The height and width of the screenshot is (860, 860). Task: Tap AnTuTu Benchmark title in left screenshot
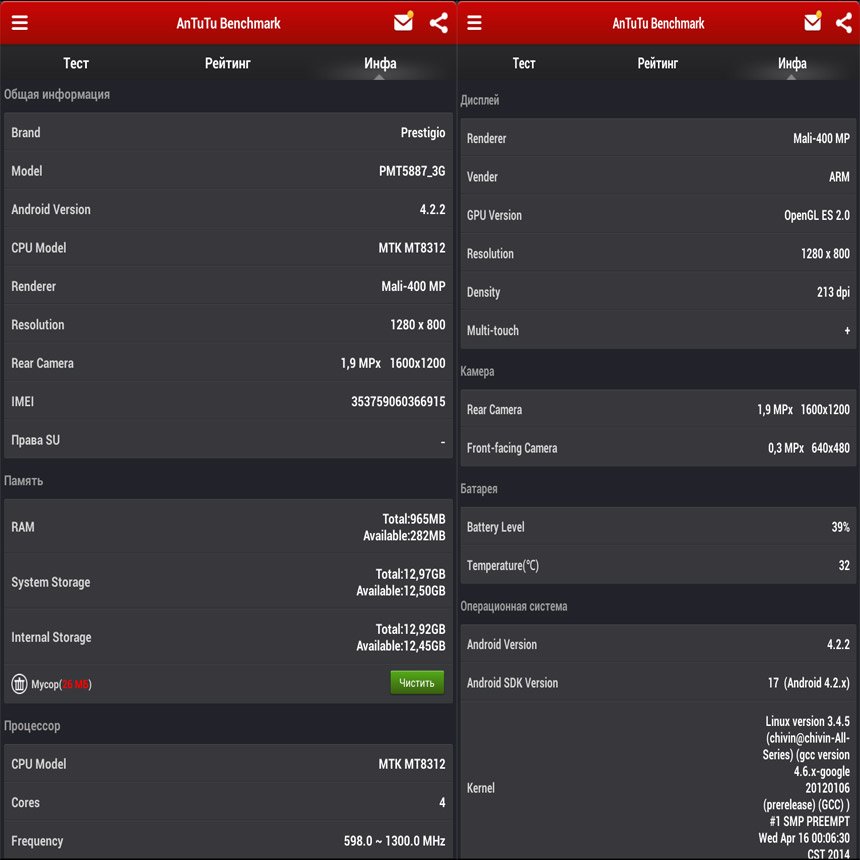click(228, 23)
